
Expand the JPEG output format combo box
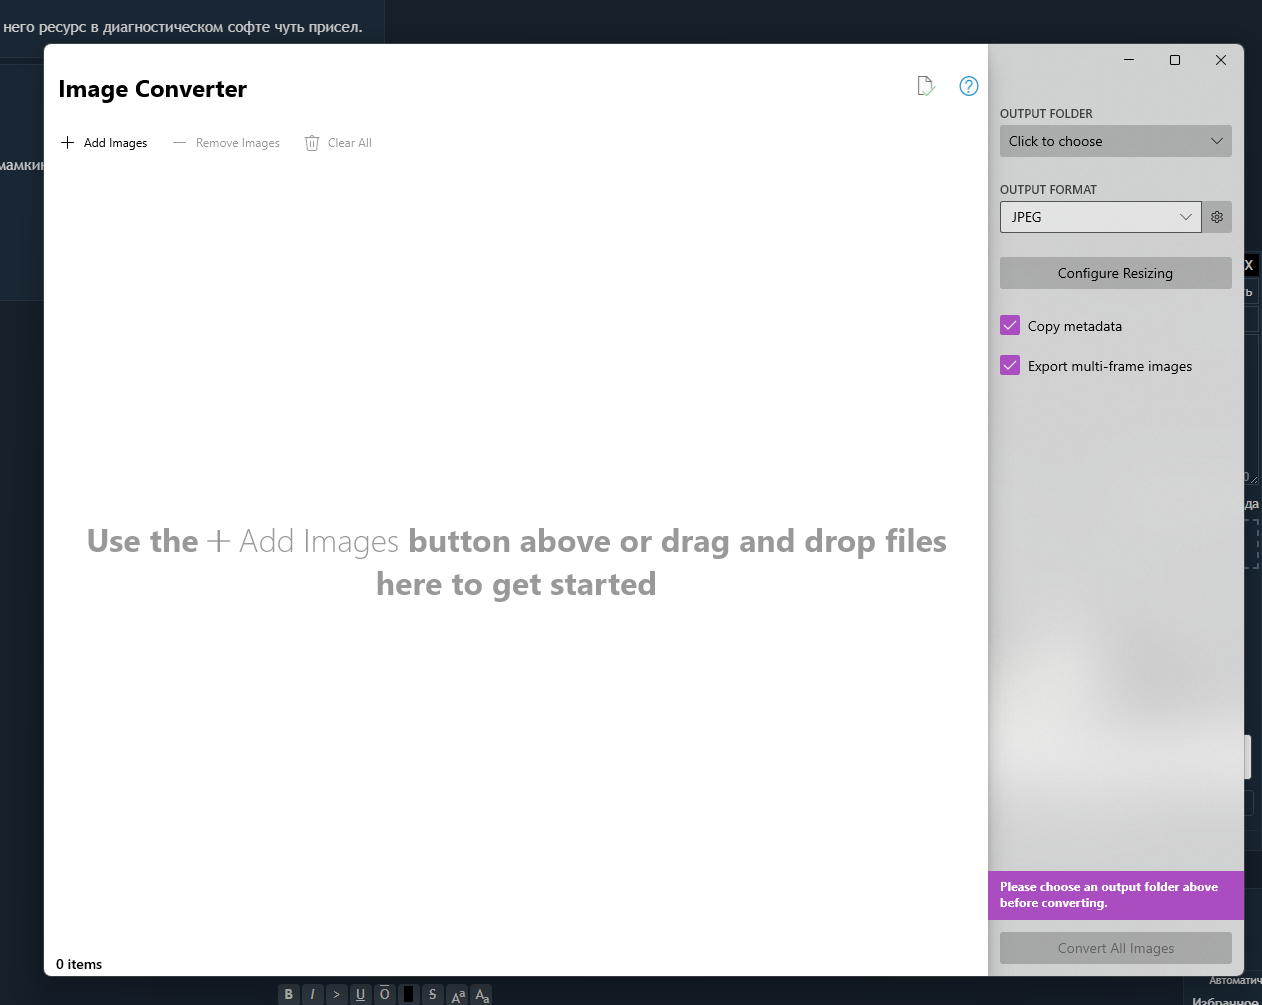[1100, 217]
